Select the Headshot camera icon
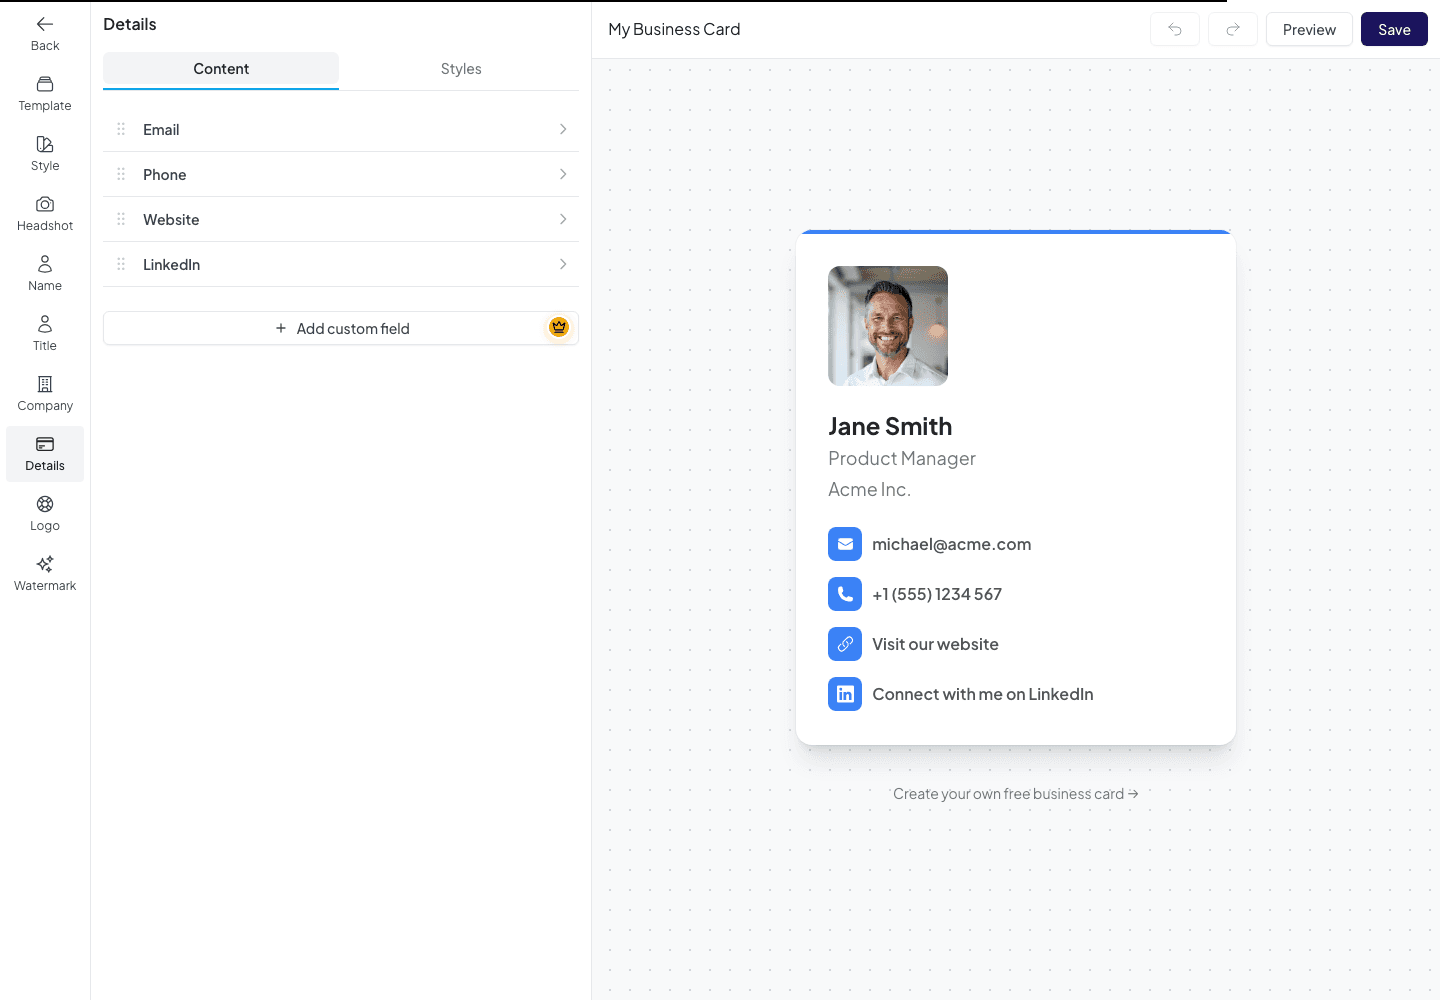The width and height of the screenshot is (1440, 1000). point(45,204)
